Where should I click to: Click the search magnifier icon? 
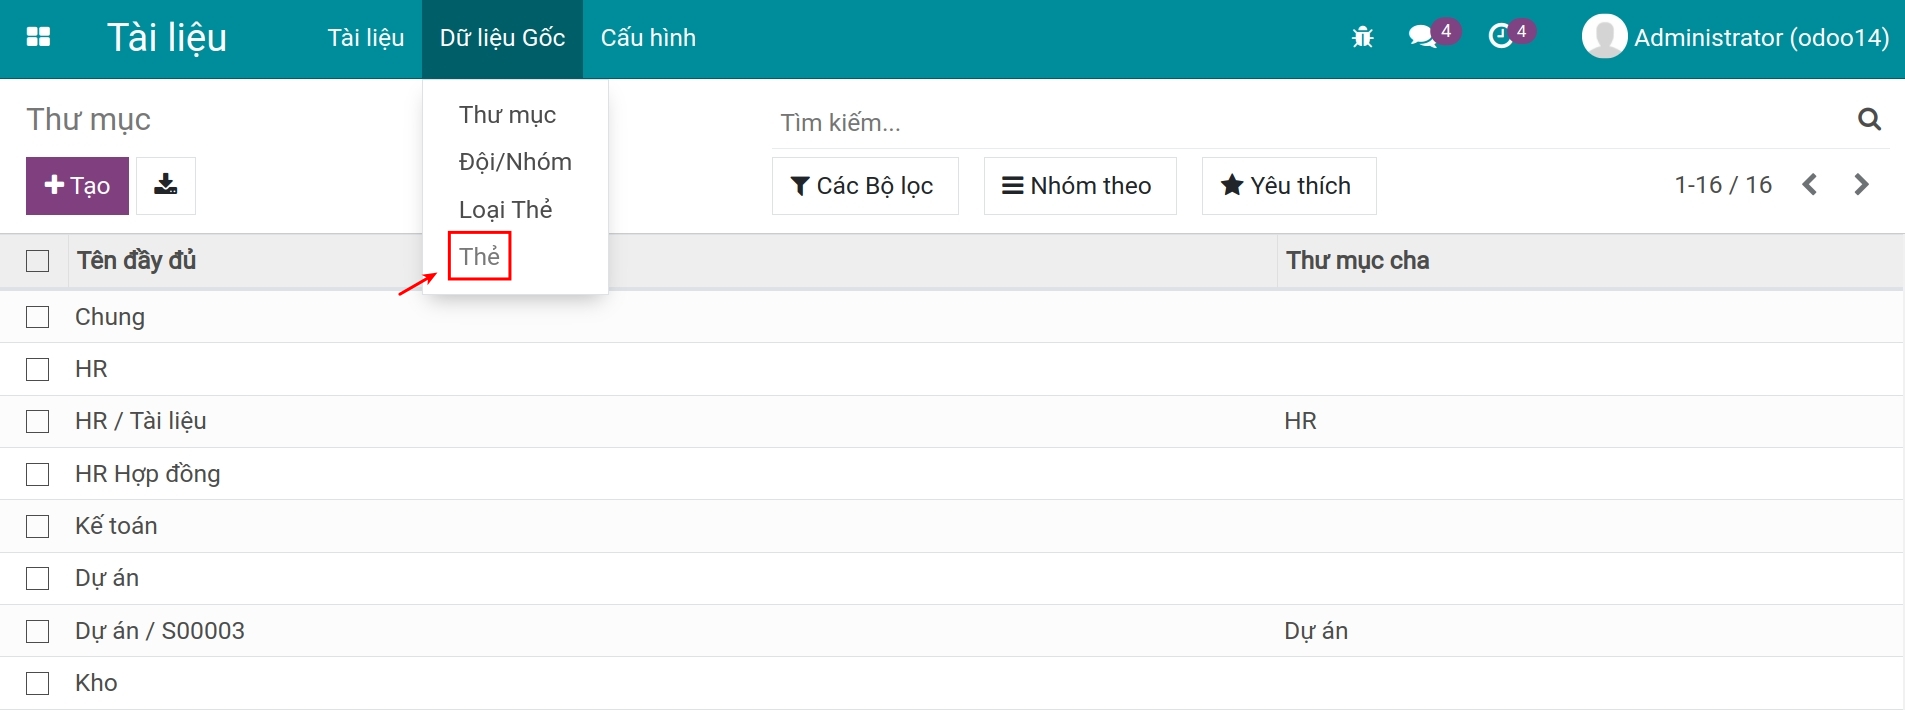click(x=1869, y=120)
